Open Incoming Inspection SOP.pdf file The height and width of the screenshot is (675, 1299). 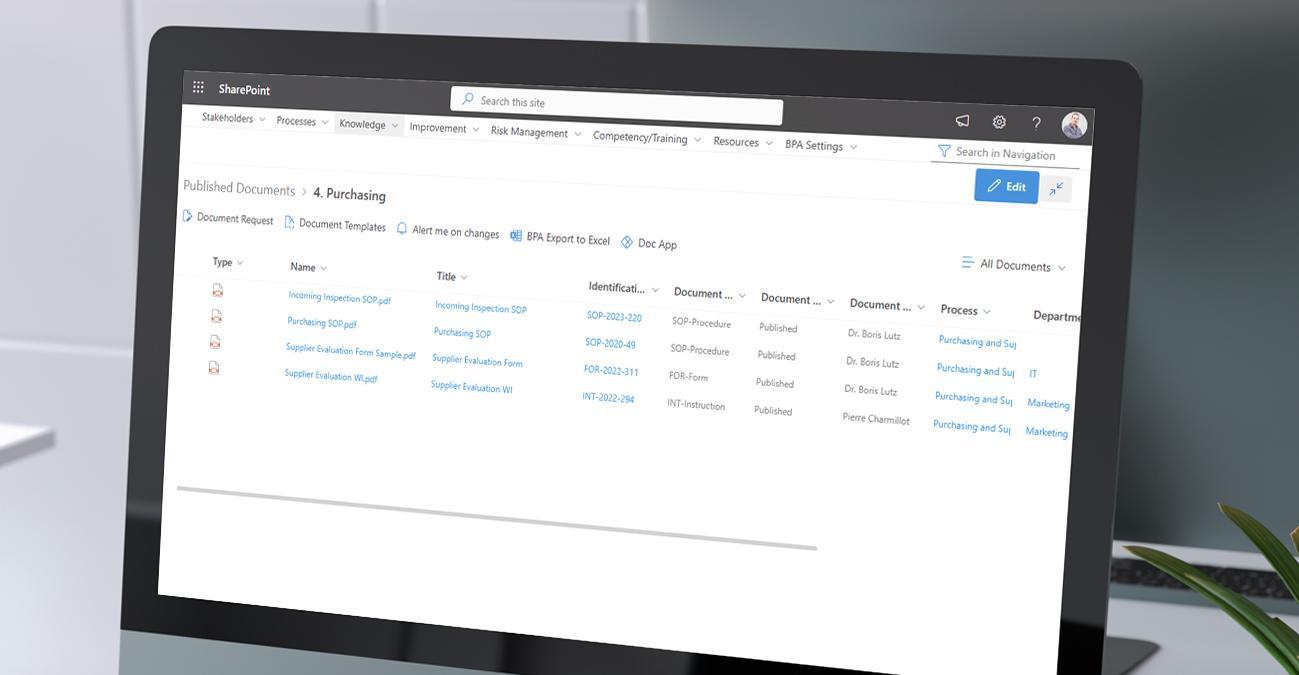click(x=340, y=298)
